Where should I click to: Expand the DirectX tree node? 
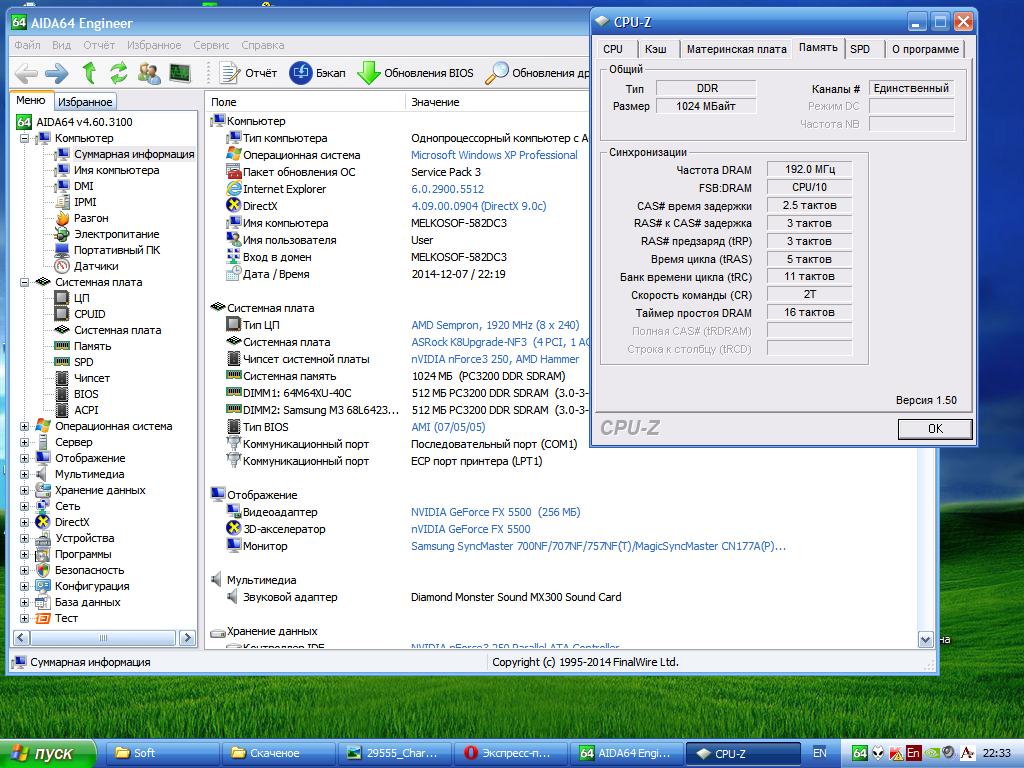pos(24,522)
